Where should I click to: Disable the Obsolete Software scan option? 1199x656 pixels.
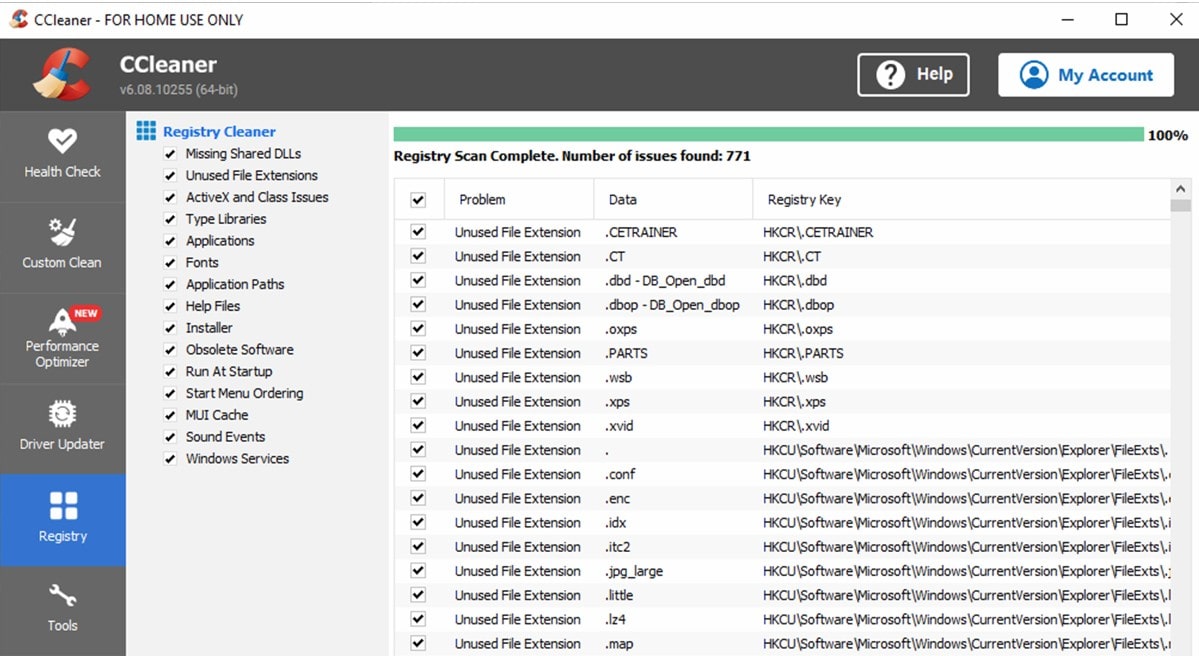click(x=170, y=349)
